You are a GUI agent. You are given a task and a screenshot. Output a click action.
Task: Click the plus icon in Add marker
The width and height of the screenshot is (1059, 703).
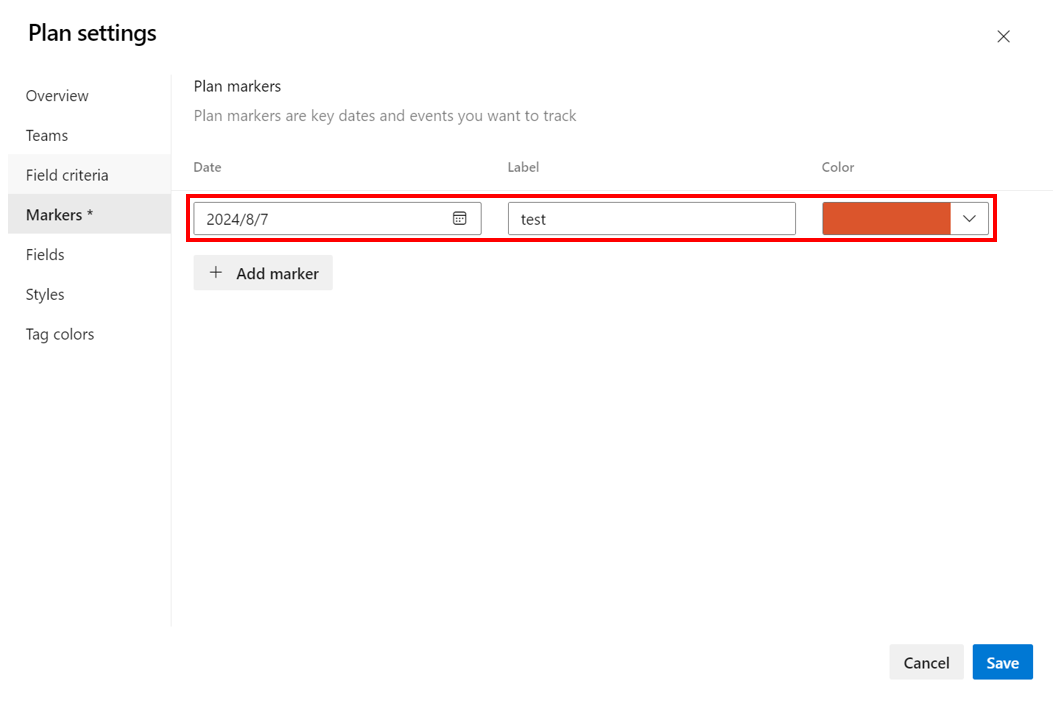pyautogui.click(x=215, y=272)
